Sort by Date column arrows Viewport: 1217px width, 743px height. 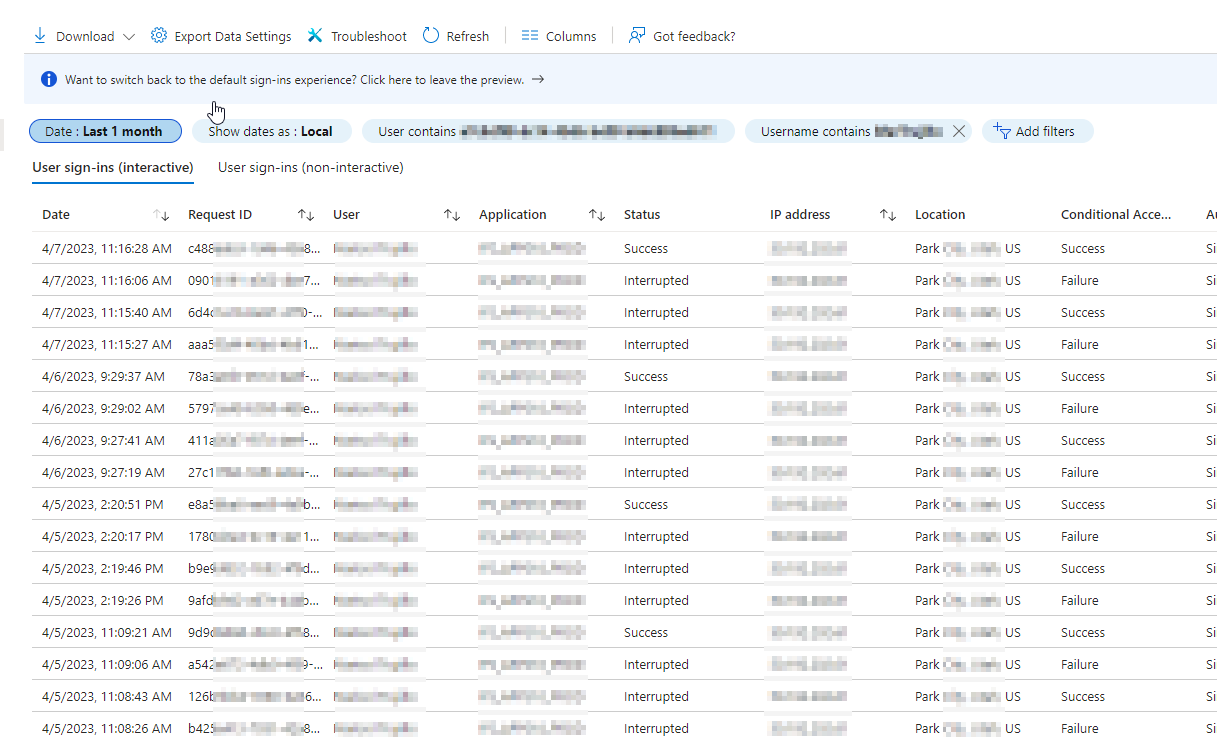coord(161,215)
